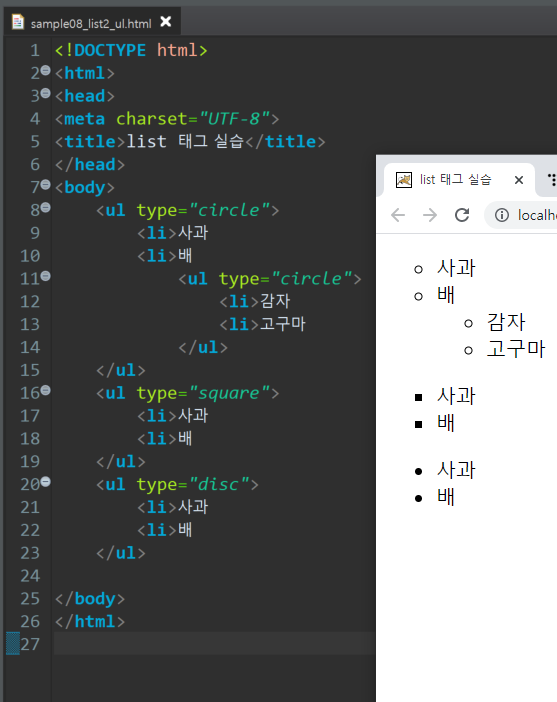Screen dimensions: 557x702
Task: Close the sample08_list2_ul.html editor tab
Action: 166,21
